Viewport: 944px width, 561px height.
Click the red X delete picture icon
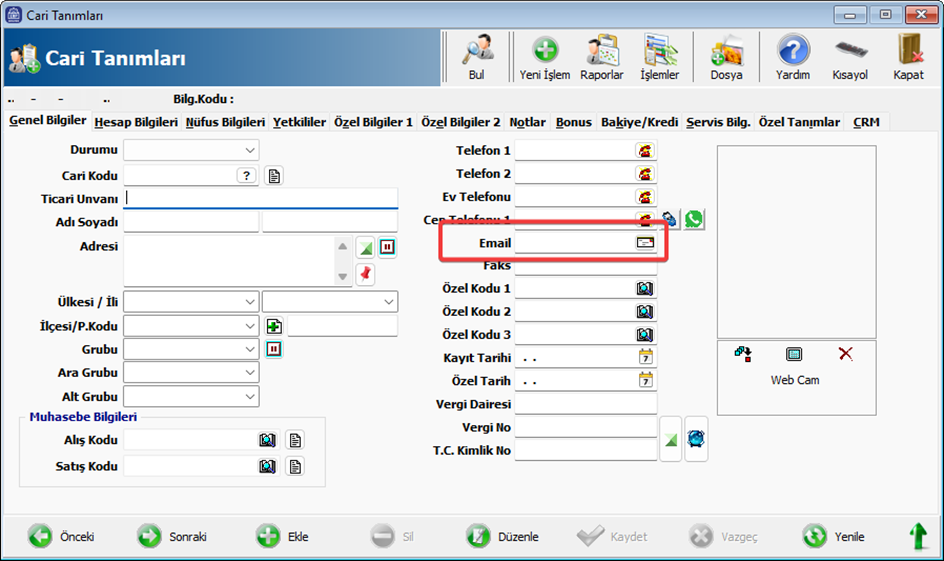click(x=845, y=354)
